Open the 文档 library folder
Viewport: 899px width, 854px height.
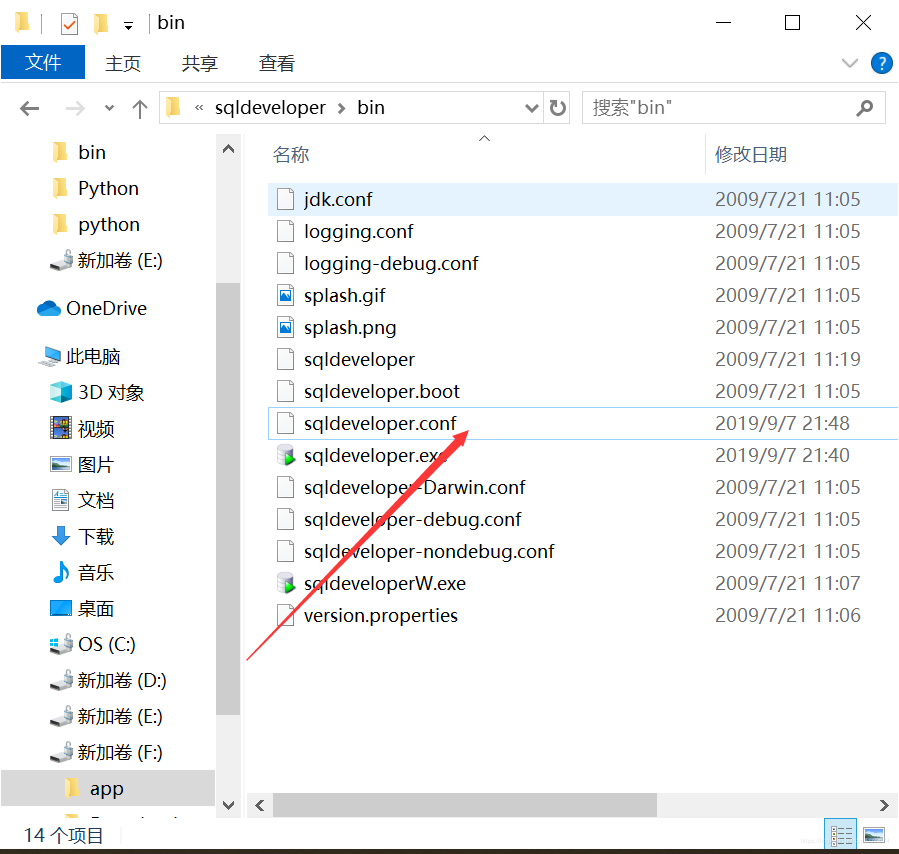(96, 500)
